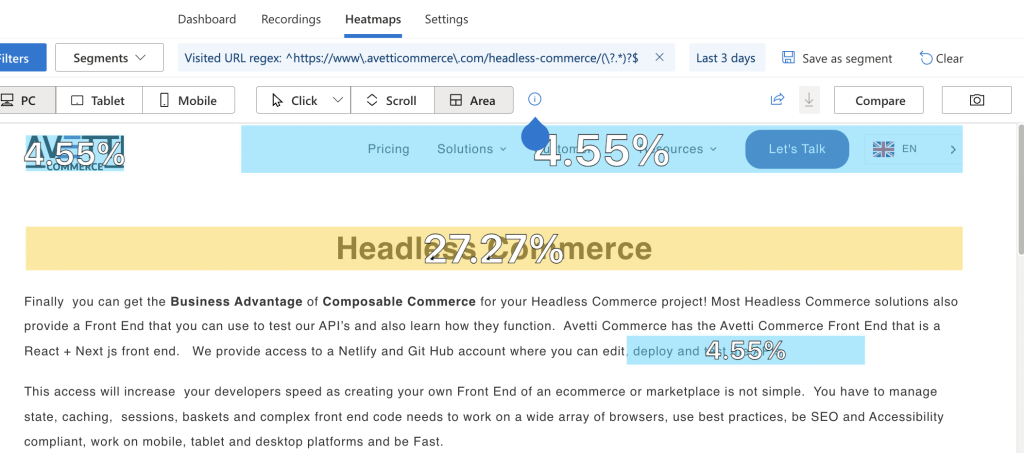Click the heatmap info icon
Image resolution: width=1024 pixels, height=453 pixels.
pos(534,99)
